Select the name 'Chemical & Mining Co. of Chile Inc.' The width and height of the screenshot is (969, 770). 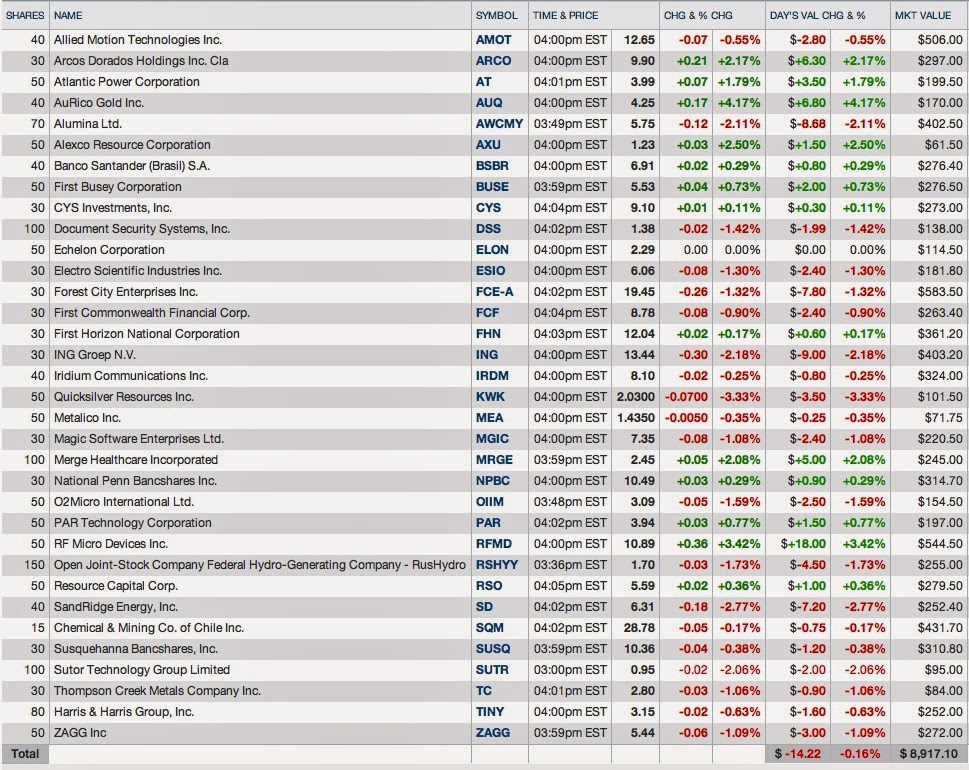coord(149,628)
